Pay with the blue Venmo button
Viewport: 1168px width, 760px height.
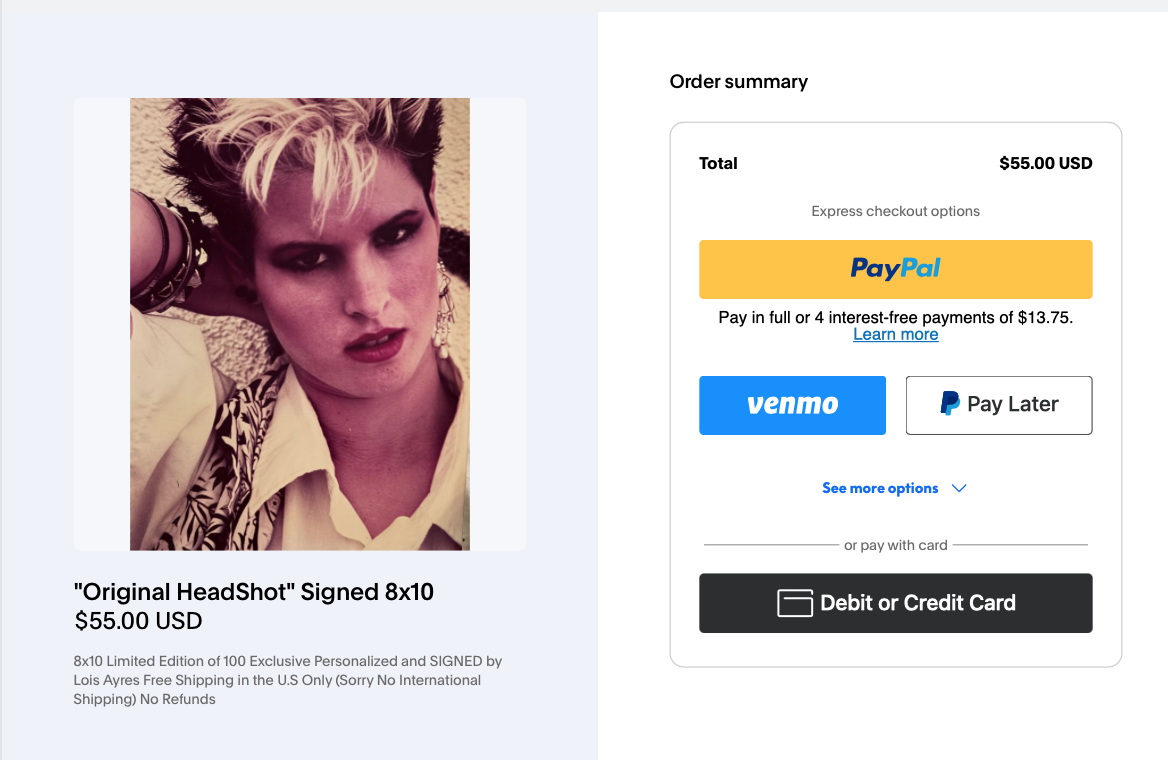pos(793,405)
